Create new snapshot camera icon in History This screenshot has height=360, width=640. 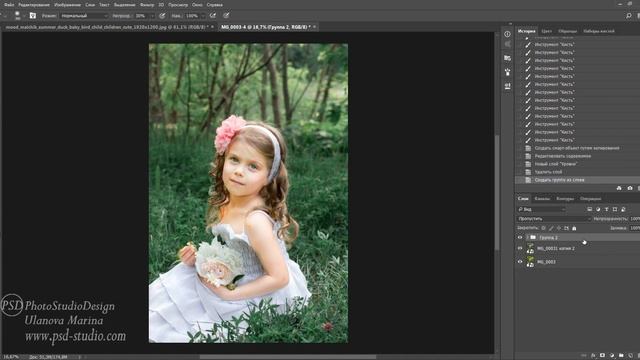tap(630, 188)
